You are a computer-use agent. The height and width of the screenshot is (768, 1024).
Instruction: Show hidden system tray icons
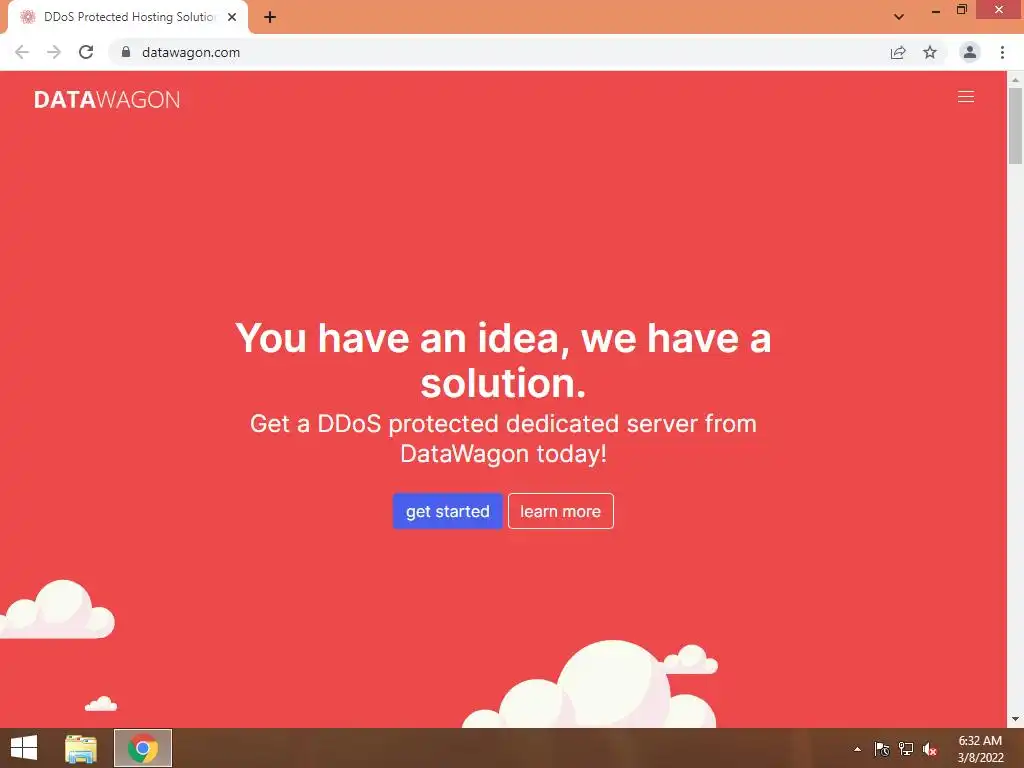[x=857, y=749]
